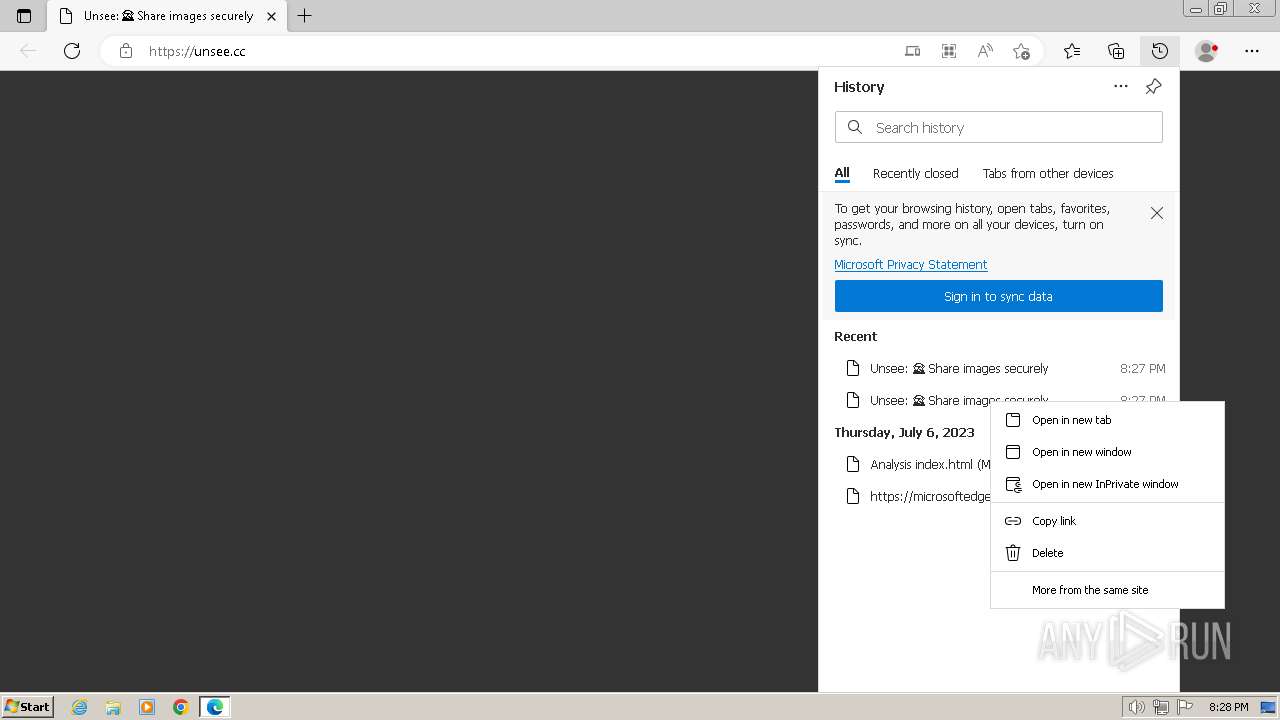Click the Windows Start button
1280x720 pixels.
coord(27,706)
